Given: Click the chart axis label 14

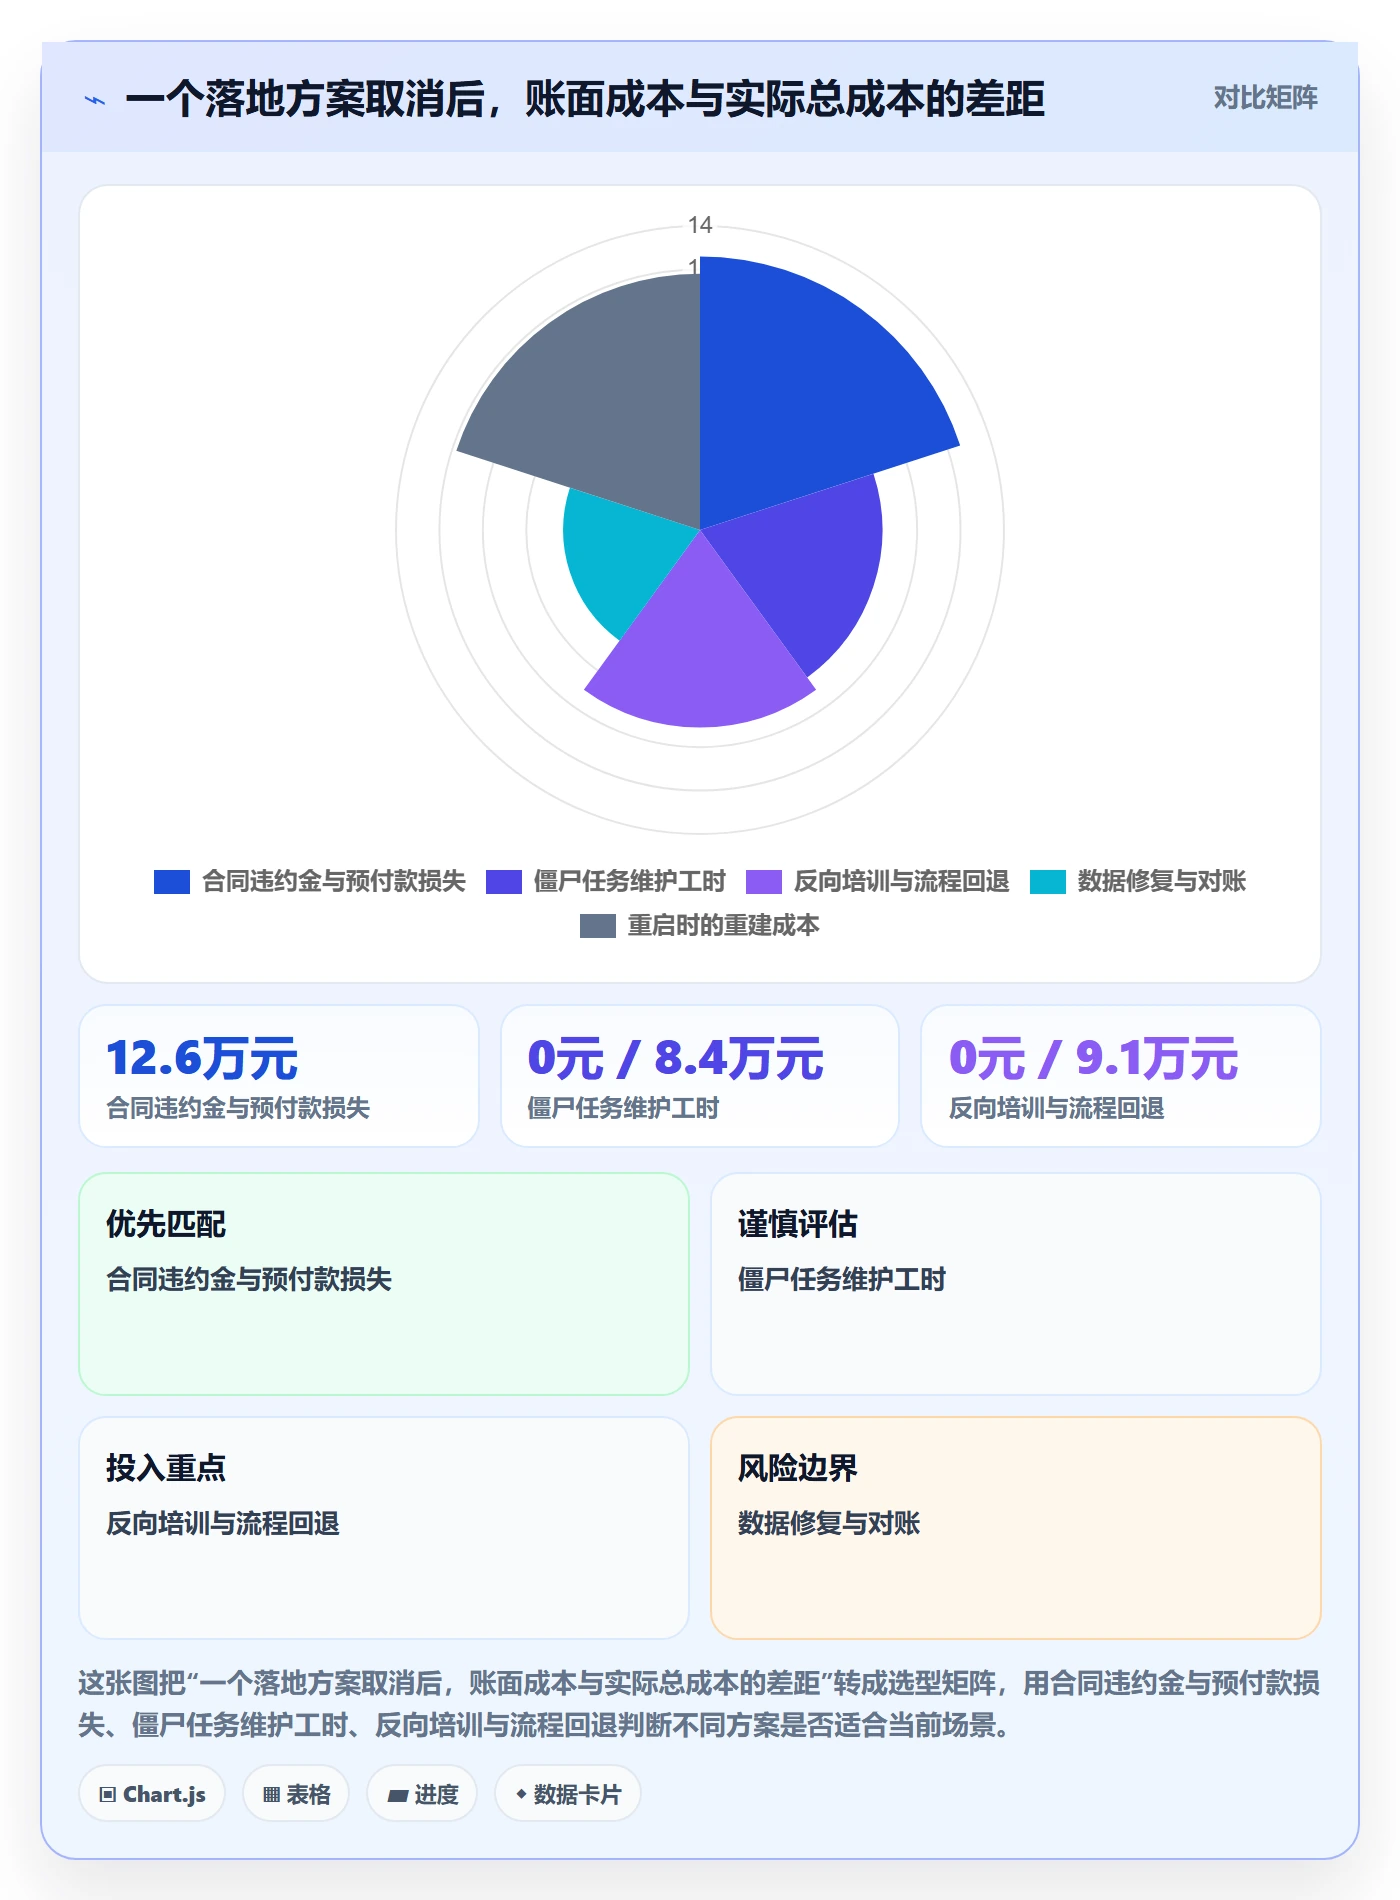Looking at the screenshot, I should [700, 225].
